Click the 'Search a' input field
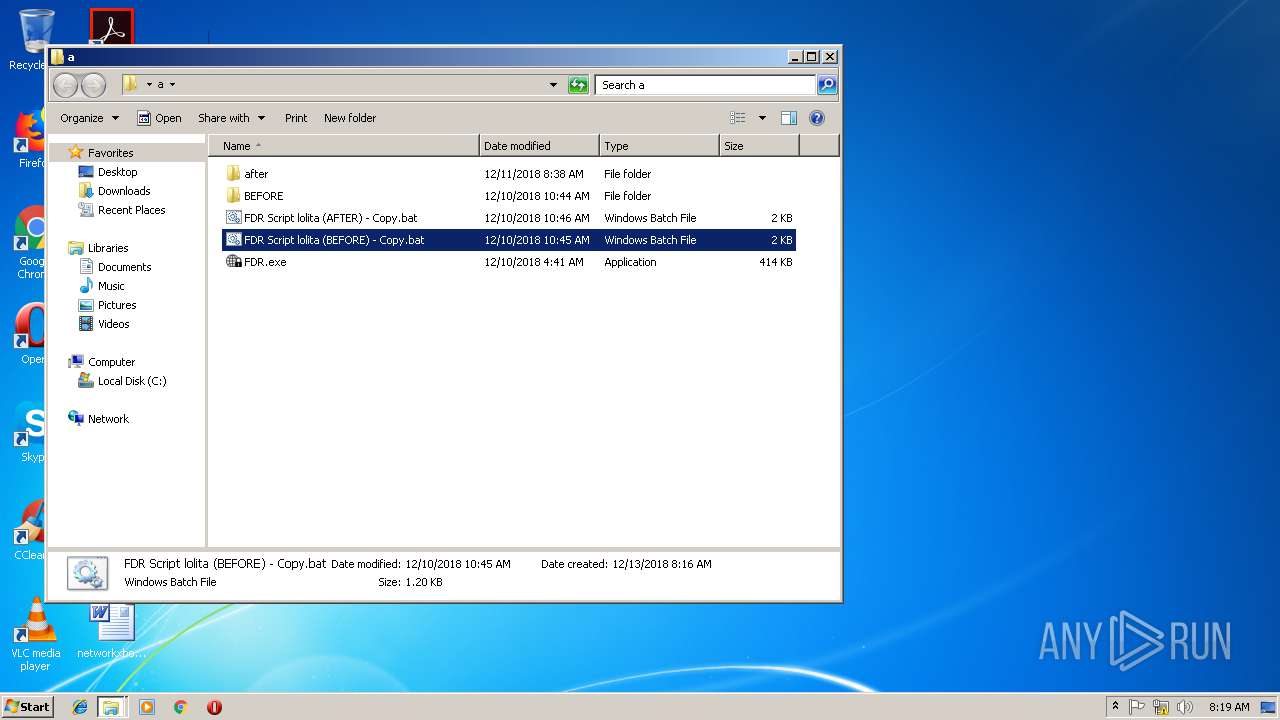The height and width of the screenshot is (720, 1280). pos(706,85)
